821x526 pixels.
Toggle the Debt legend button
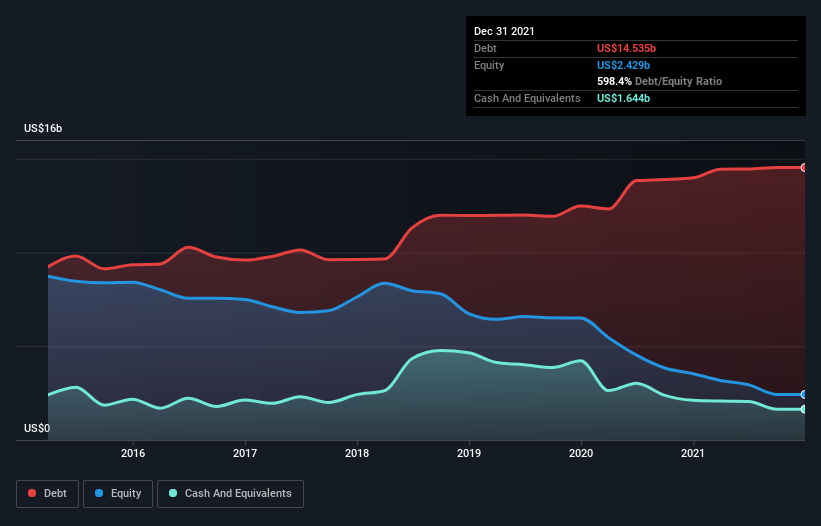click(48, 494)
